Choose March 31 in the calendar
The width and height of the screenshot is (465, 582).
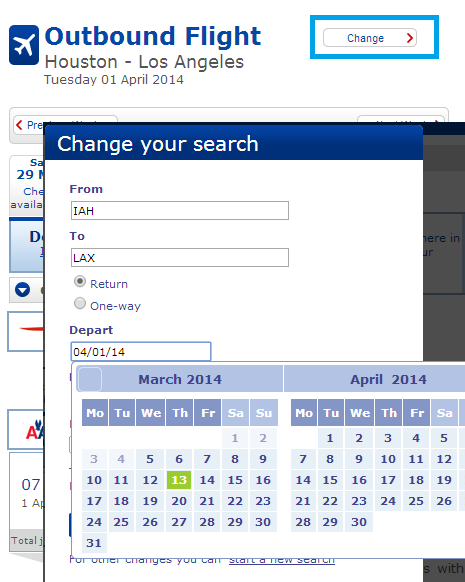(x=94, y=543)
